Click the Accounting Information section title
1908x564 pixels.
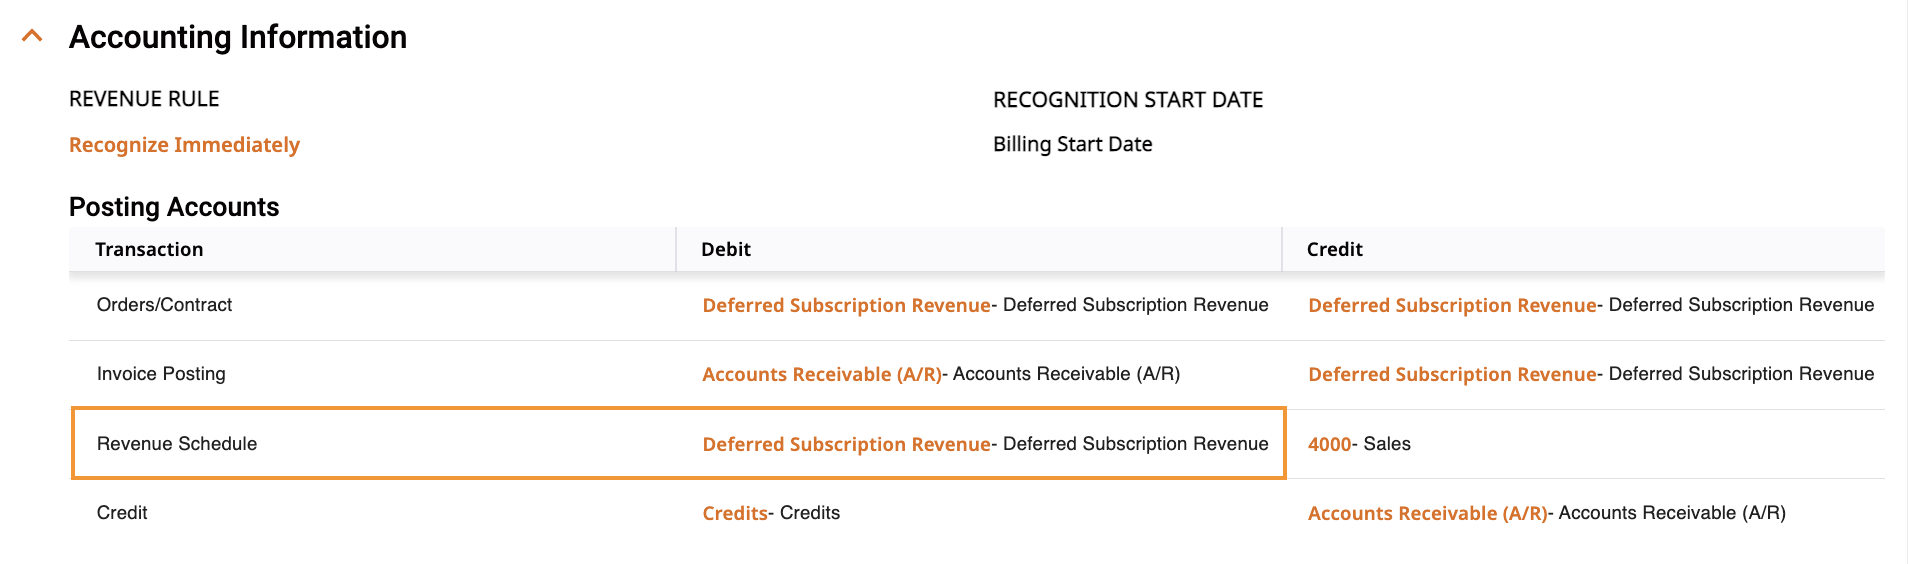pyautogui.click(x=238, y=37)
